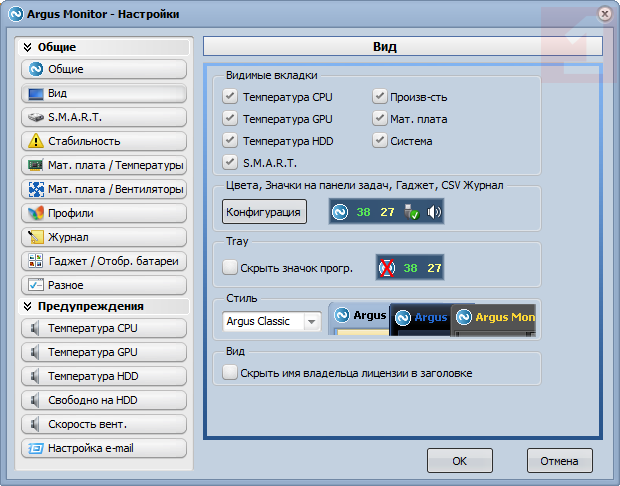
Task: Click the Журнал notepad icon
Action: (x=36, y=237)
